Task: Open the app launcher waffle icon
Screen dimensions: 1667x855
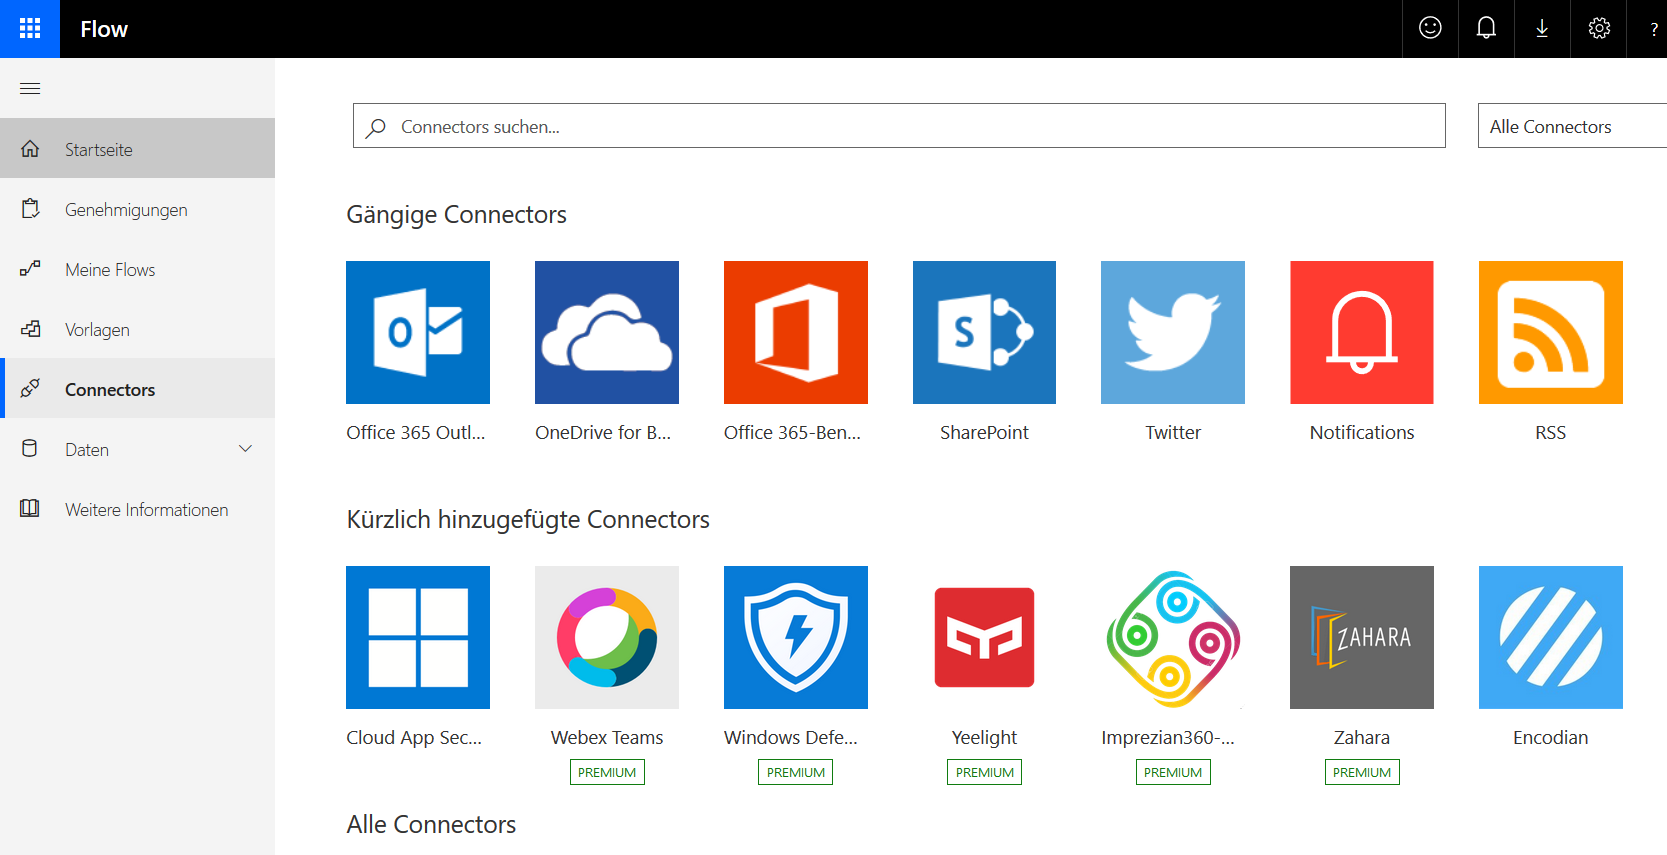Action: pyautogui.click(x=30, y=29)
